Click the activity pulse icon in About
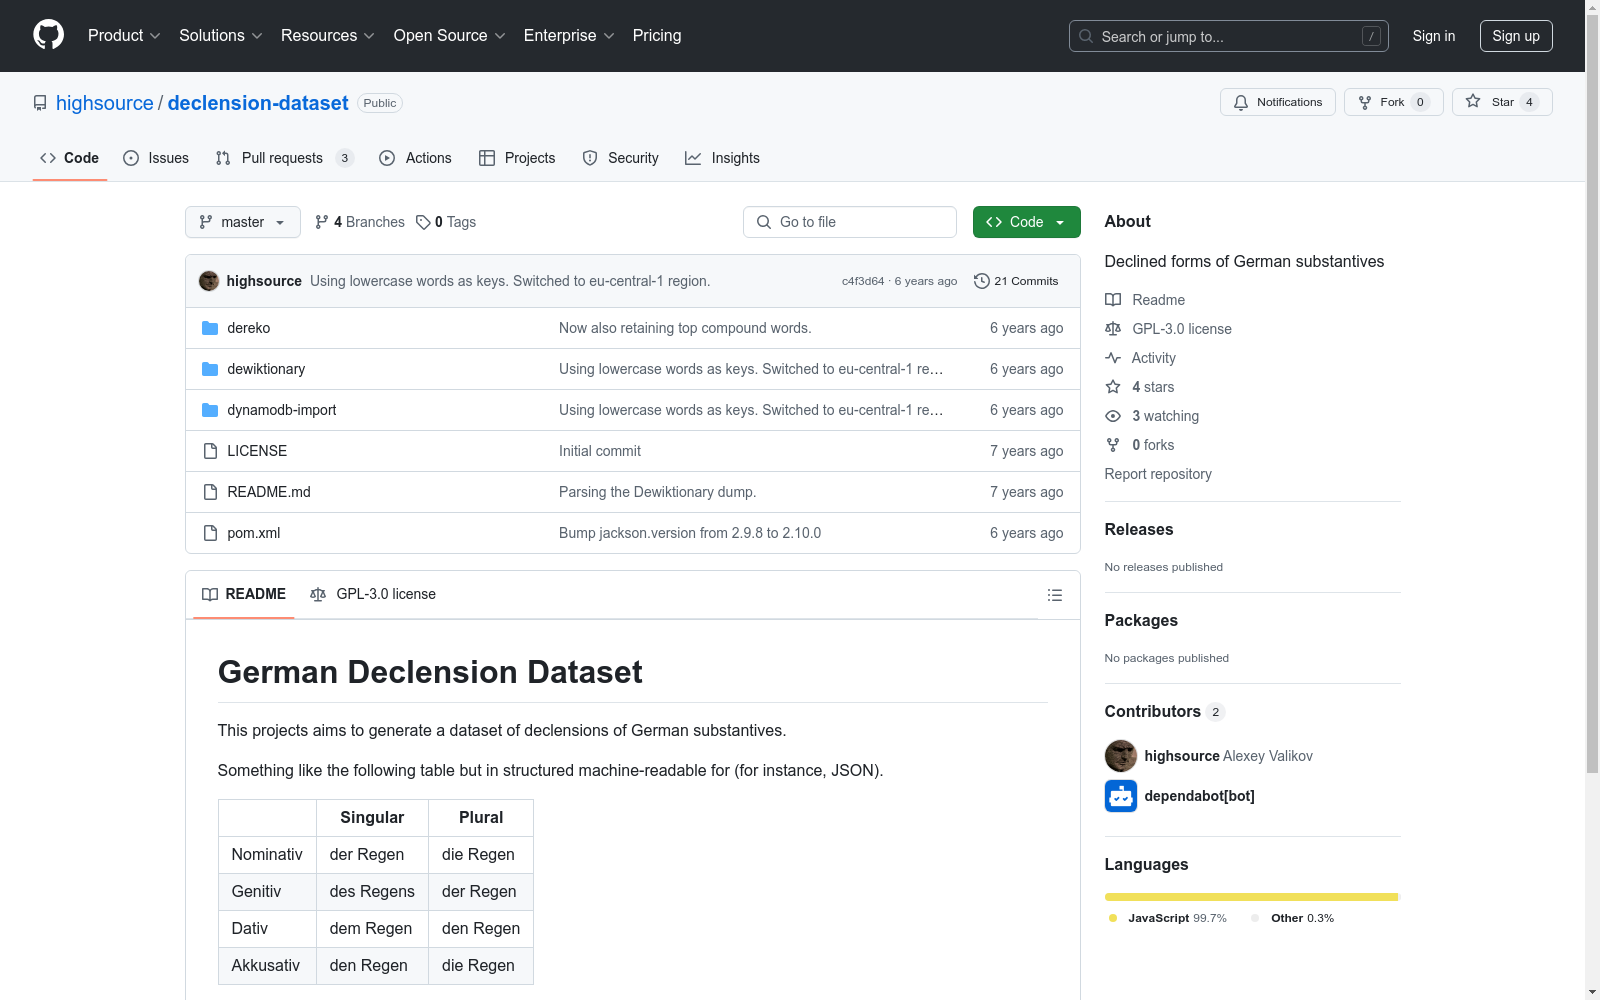Viewport: 1600px width, 1000px height. click(x=1113, y=358)
